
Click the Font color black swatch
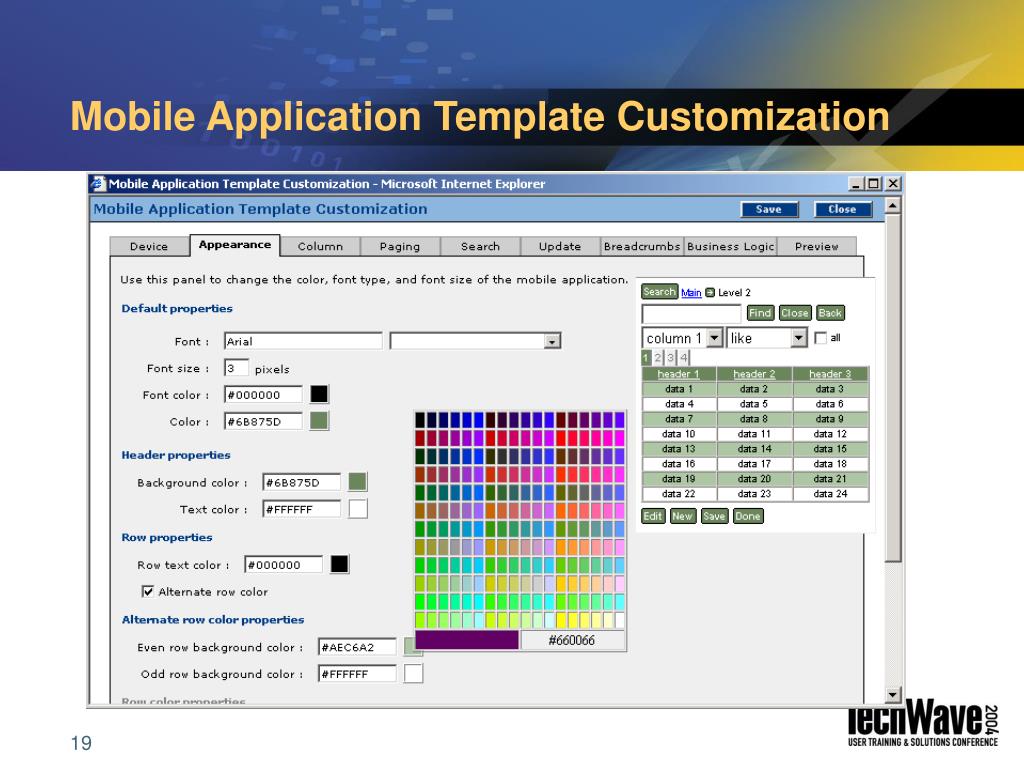coord(319,394)
